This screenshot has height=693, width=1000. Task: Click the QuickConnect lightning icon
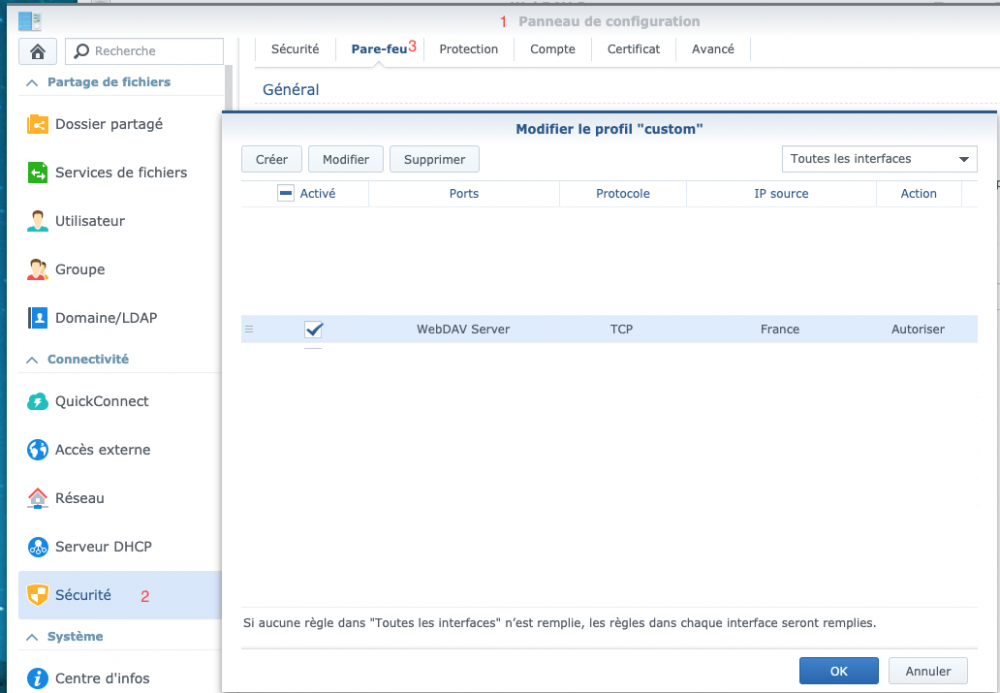coord(38,402)
